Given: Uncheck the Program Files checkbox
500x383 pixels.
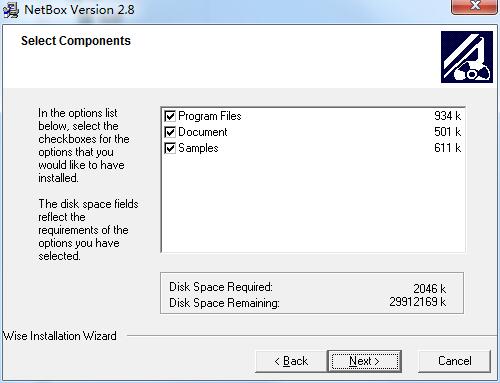Looking at the screenshot, I should 170,116.
